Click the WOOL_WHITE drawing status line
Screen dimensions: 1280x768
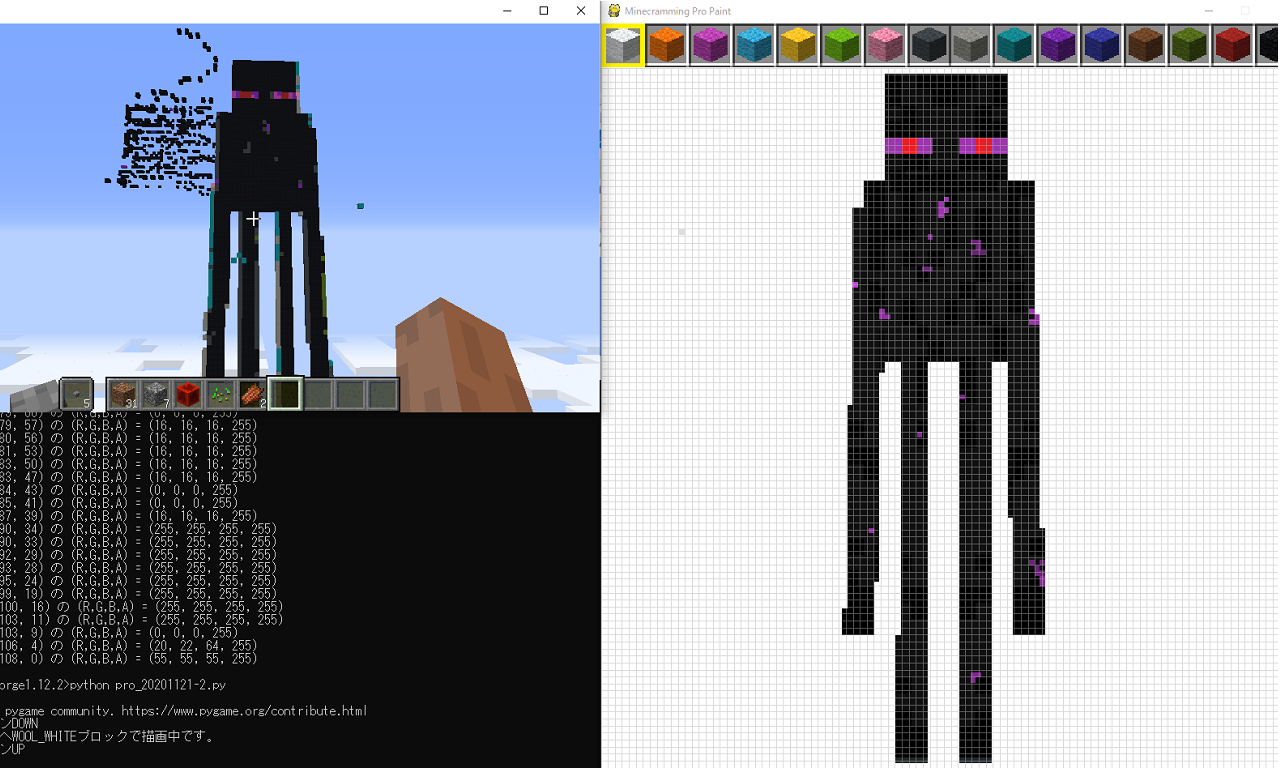(107, 737)
